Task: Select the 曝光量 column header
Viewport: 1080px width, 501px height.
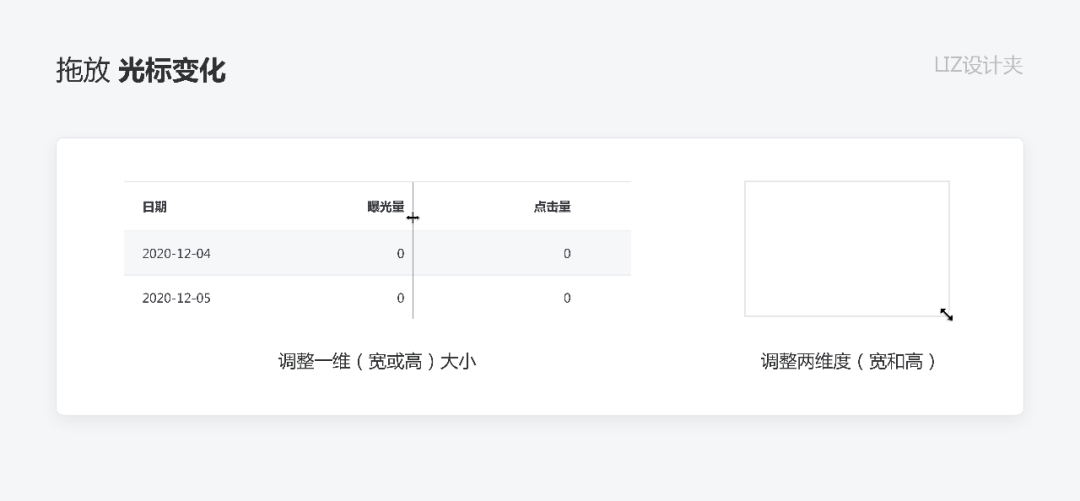Action: [386, 207]
